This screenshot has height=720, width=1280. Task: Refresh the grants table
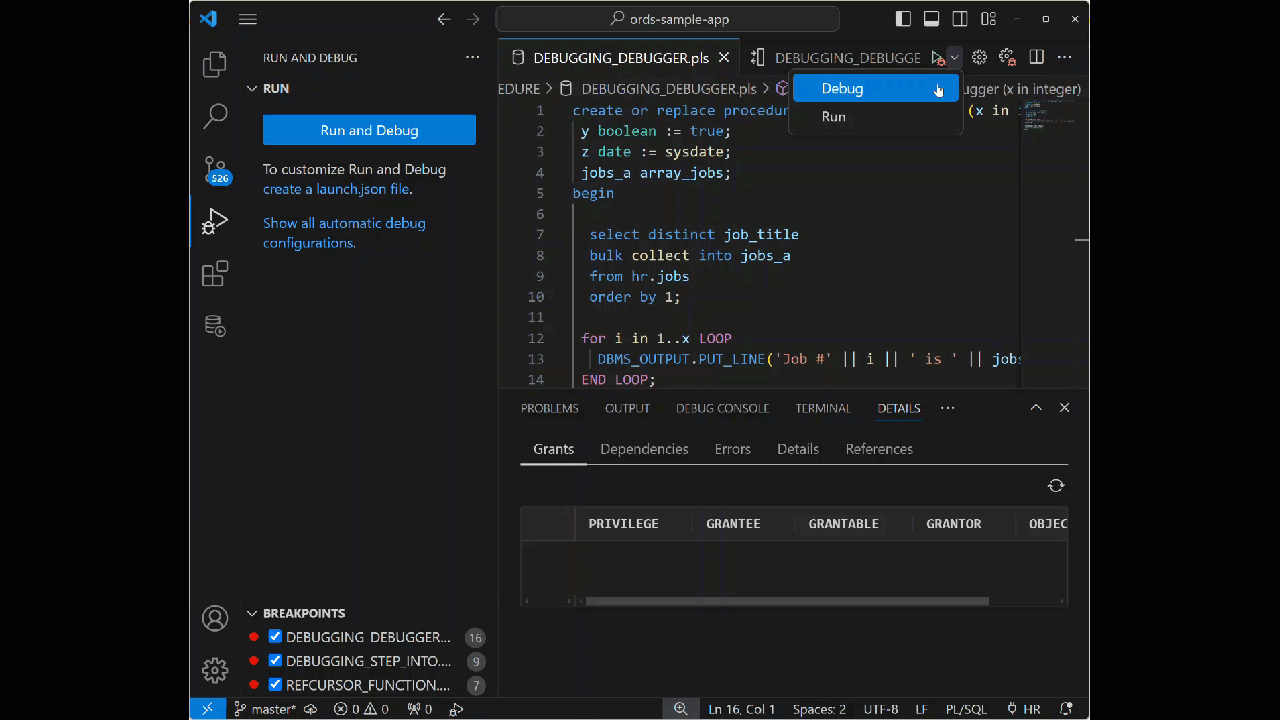(1056, 486)
